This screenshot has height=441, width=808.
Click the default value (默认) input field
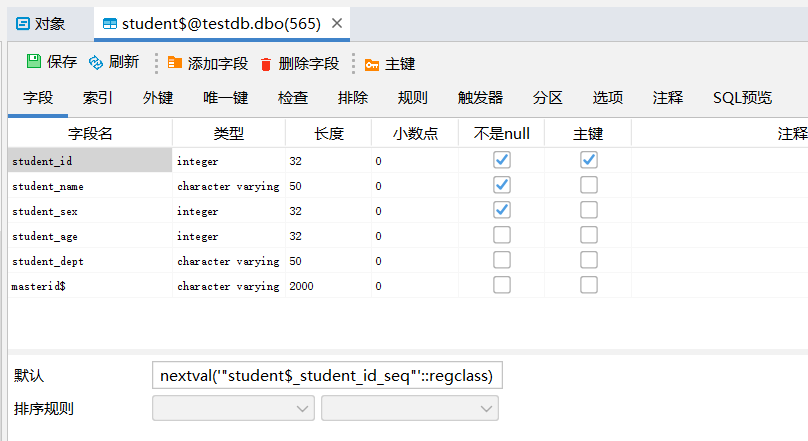point(331,375)
